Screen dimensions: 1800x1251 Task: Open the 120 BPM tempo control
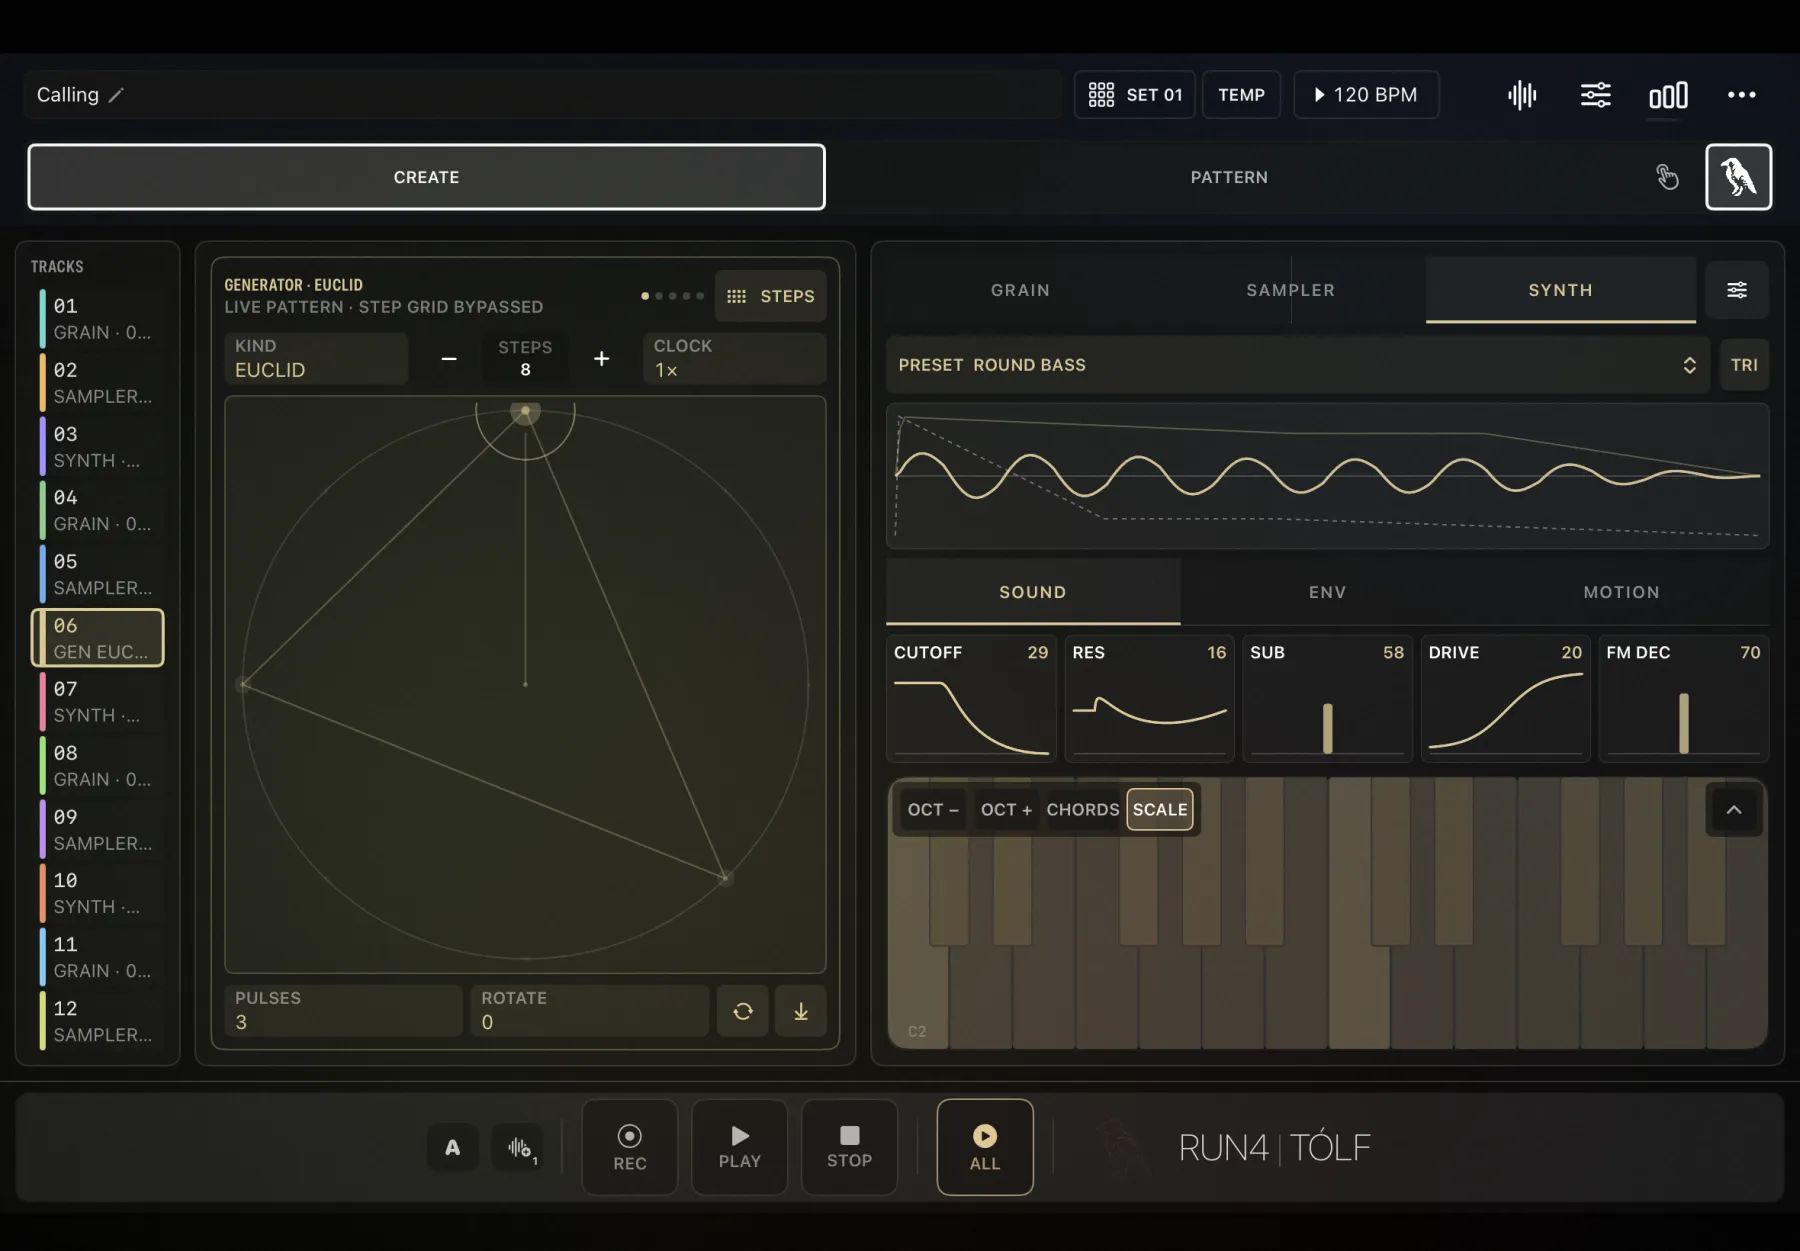1366,95
